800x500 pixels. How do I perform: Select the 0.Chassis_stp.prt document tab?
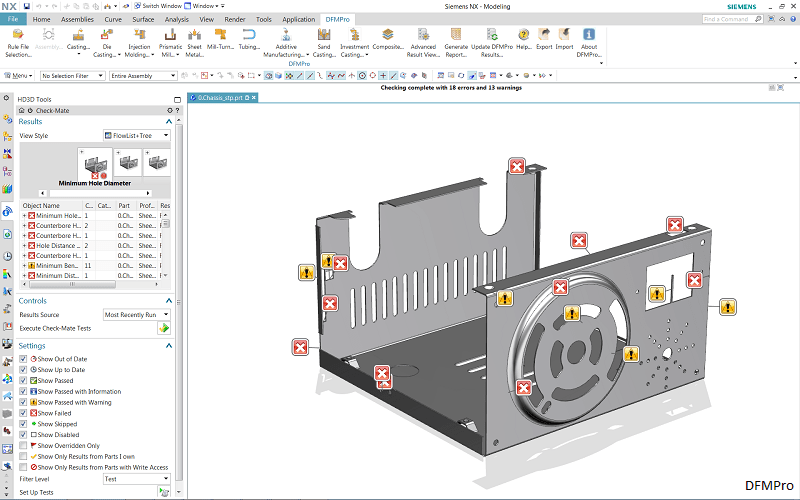[x=223, y=97]
